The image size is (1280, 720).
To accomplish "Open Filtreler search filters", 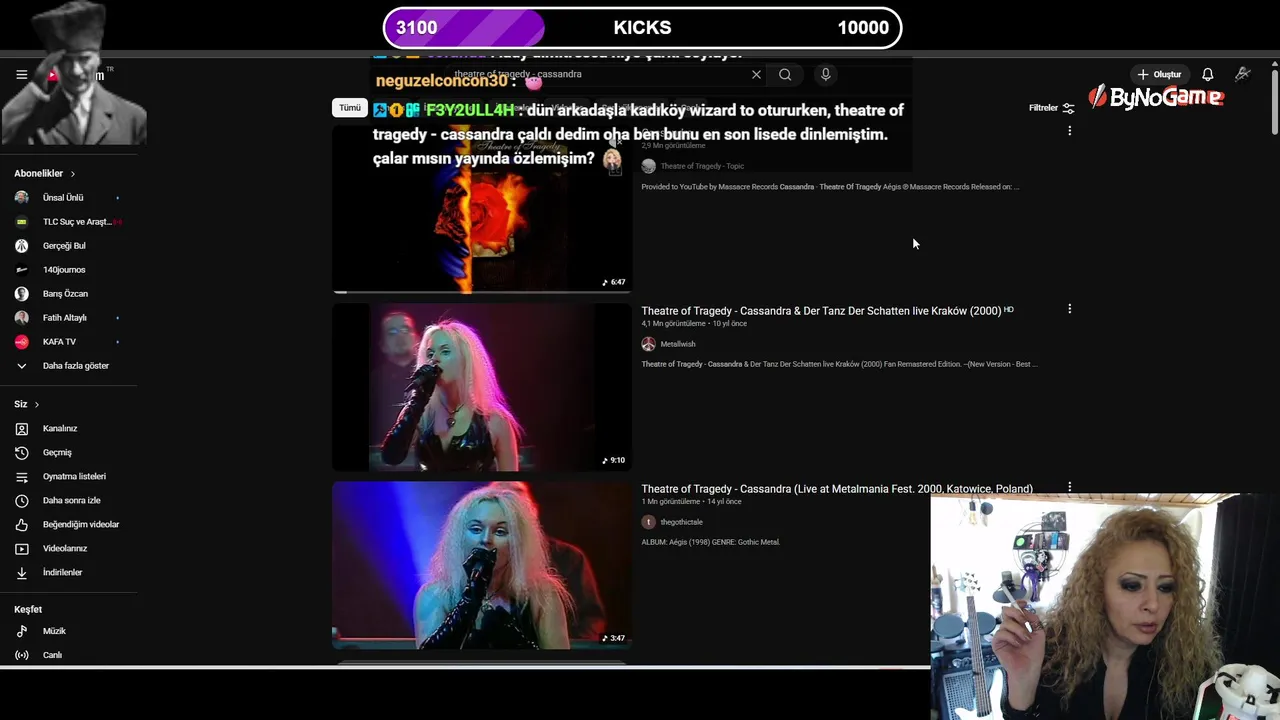I will click(x=1052, y=108).
